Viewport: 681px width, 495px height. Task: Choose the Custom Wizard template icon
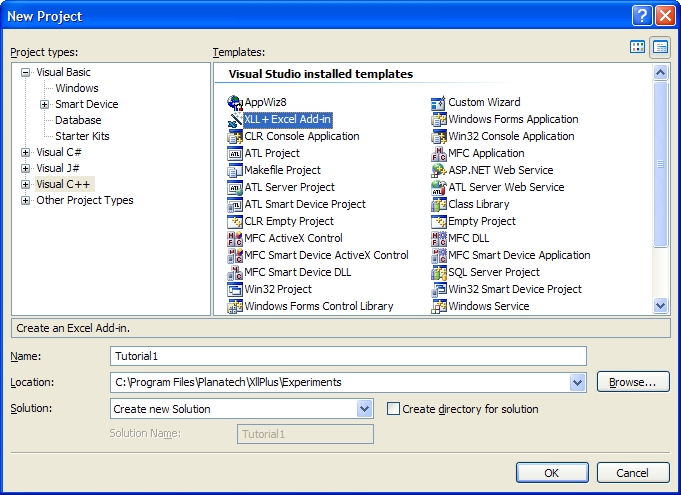pos(439,102)
